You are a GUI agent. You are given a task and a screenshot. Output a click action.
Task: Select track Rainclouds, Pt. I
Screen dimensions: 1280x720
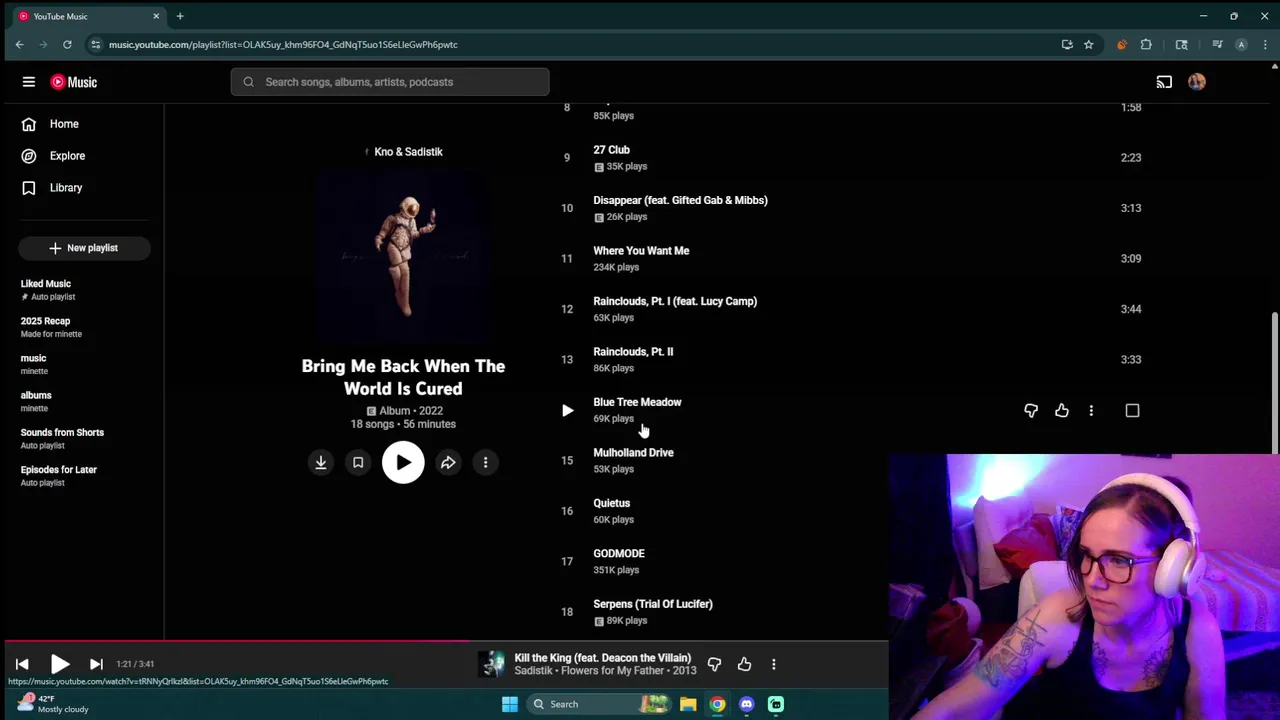pyautogui.click(x=675, y=301)
